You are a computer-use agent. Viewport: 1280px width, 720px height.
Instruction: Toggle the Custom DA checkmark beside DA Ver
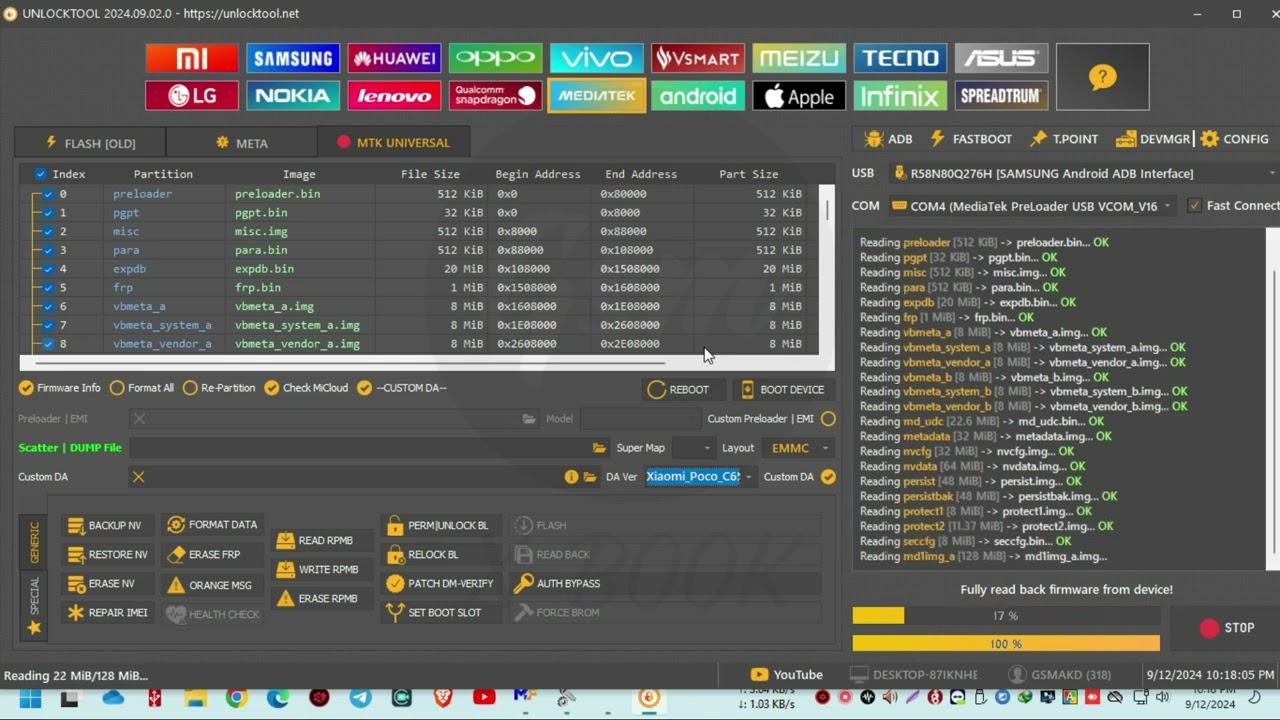(828, 477)
